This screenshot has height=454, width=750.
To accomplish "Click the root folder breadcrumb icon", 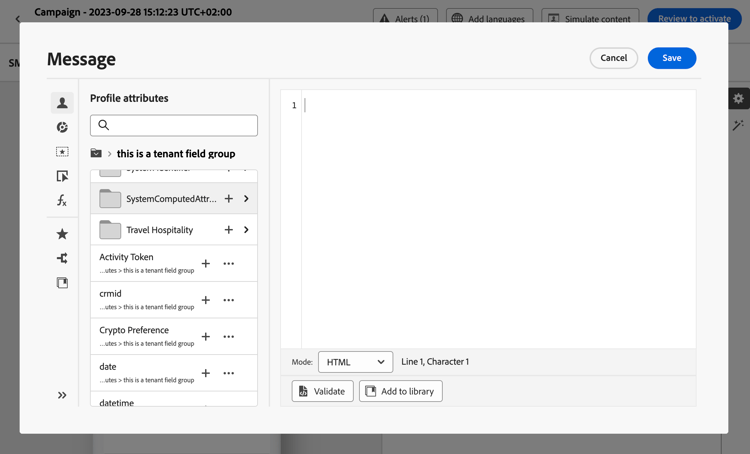I will click(x=96, y=153).
